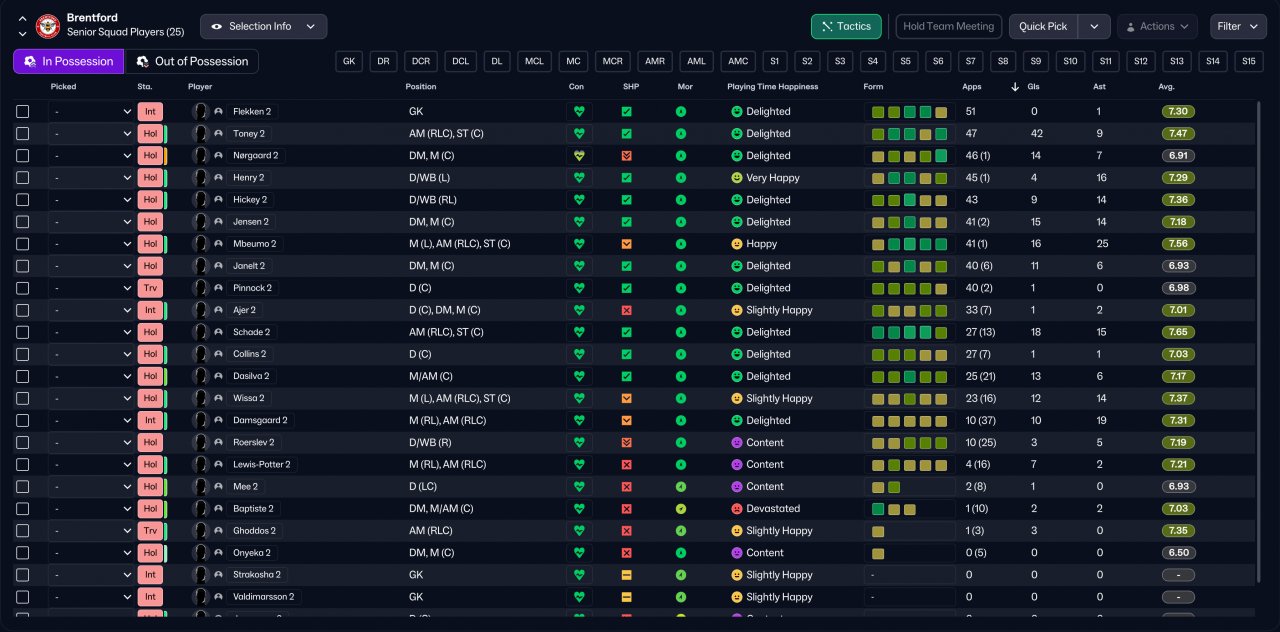Open the Tactics screen button

point(846,26)
